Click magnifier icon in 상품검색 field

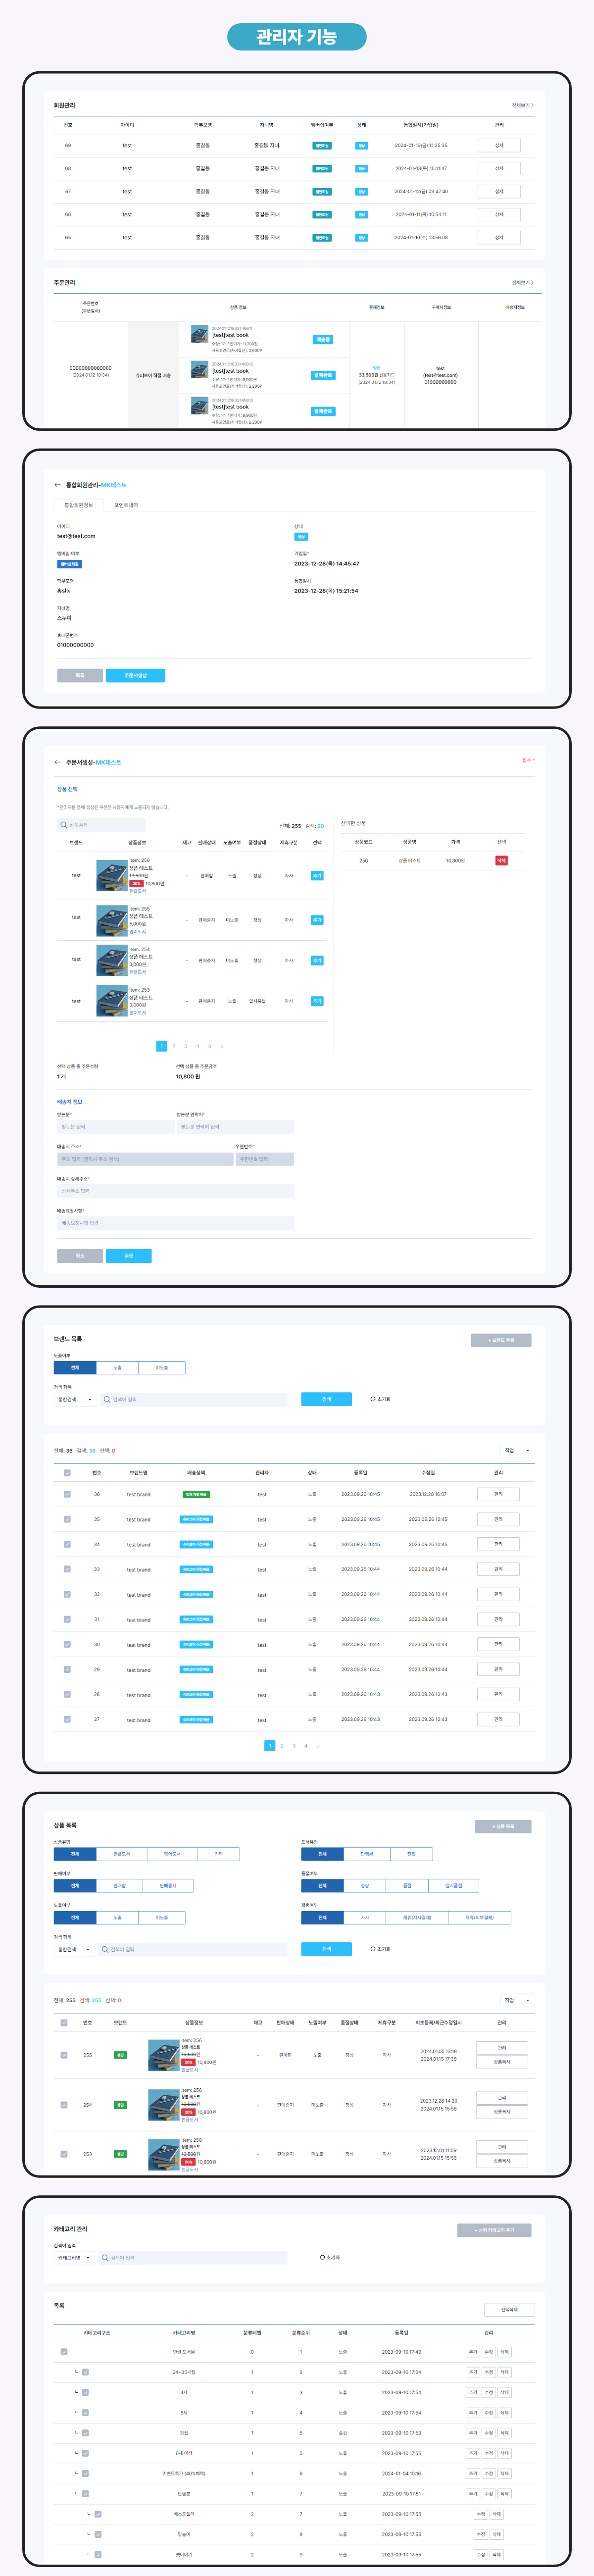tap(64, 825)
